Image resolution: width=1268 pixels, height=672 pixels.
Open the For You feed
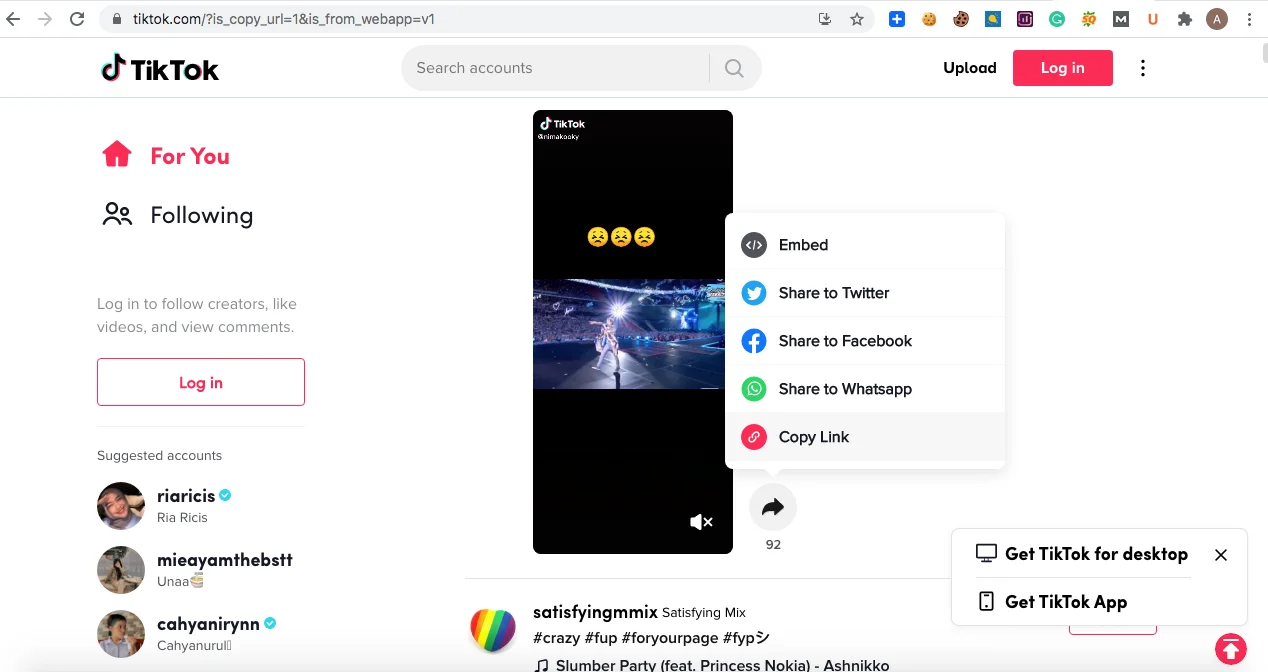[190, 156]
